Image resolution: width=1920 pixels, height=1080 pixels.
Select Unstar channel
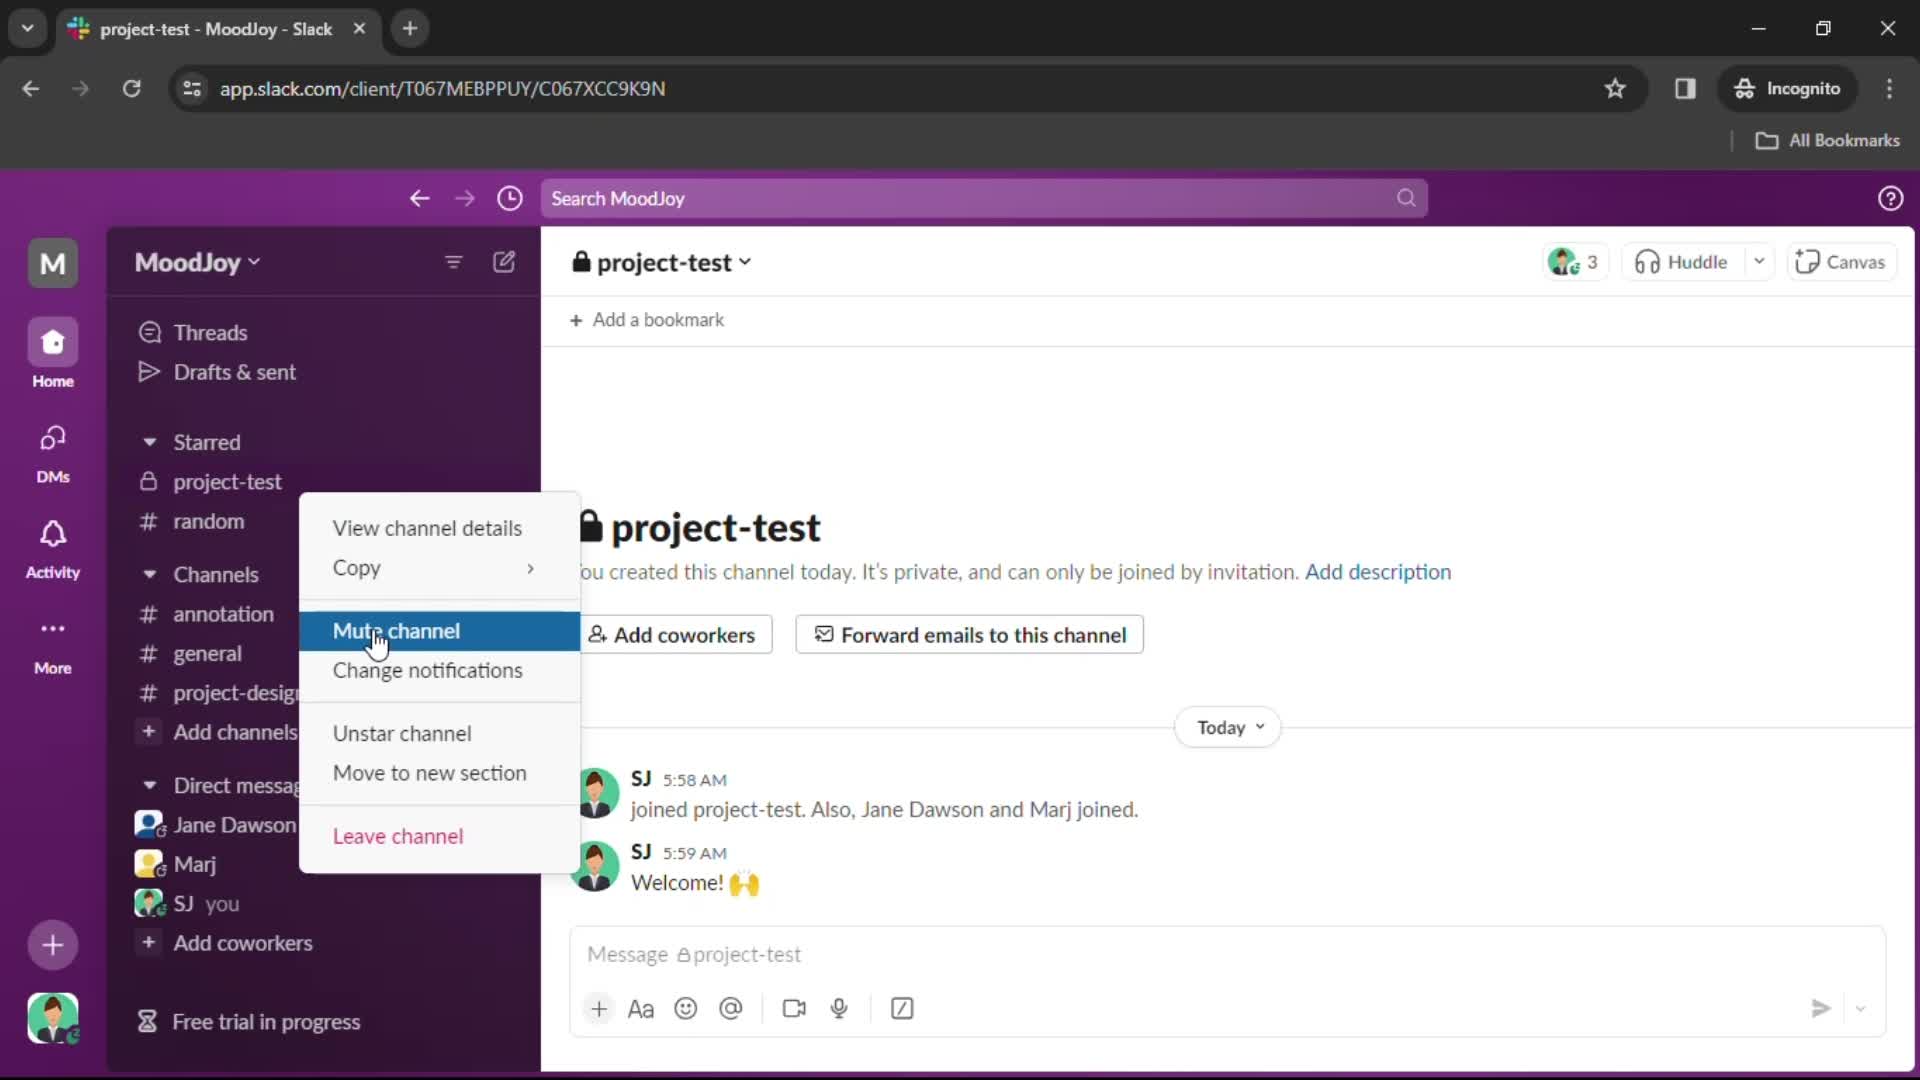(439, 733)
